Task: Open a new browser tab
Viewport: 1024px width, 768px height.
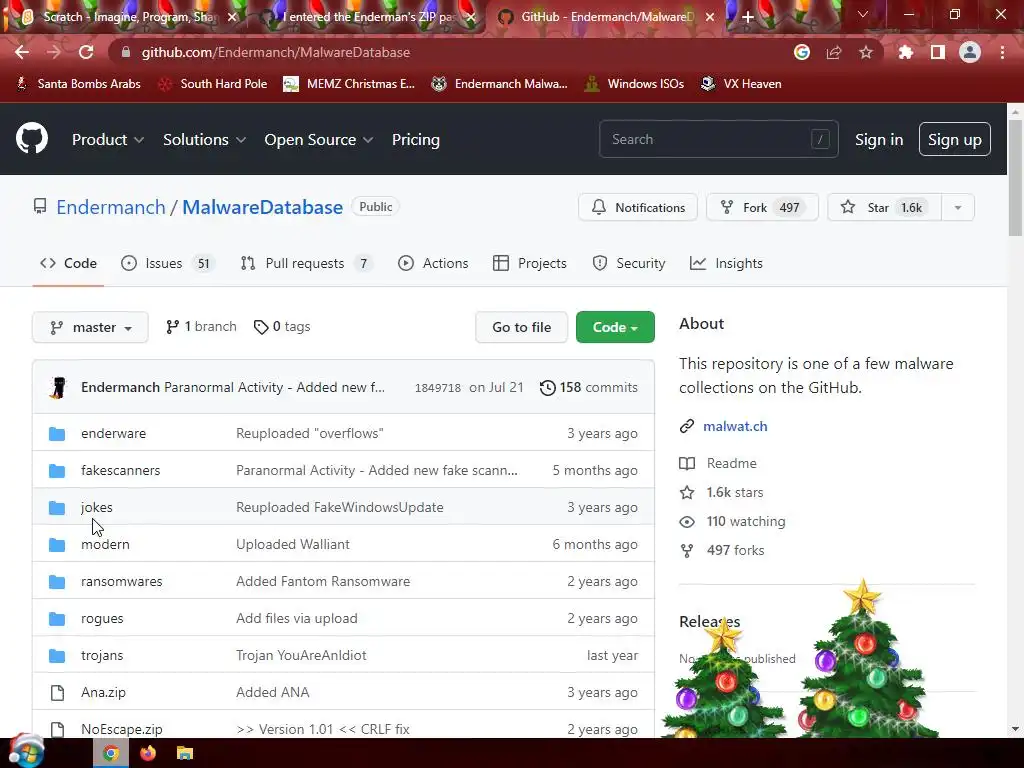Action: [x=748, y=17]
